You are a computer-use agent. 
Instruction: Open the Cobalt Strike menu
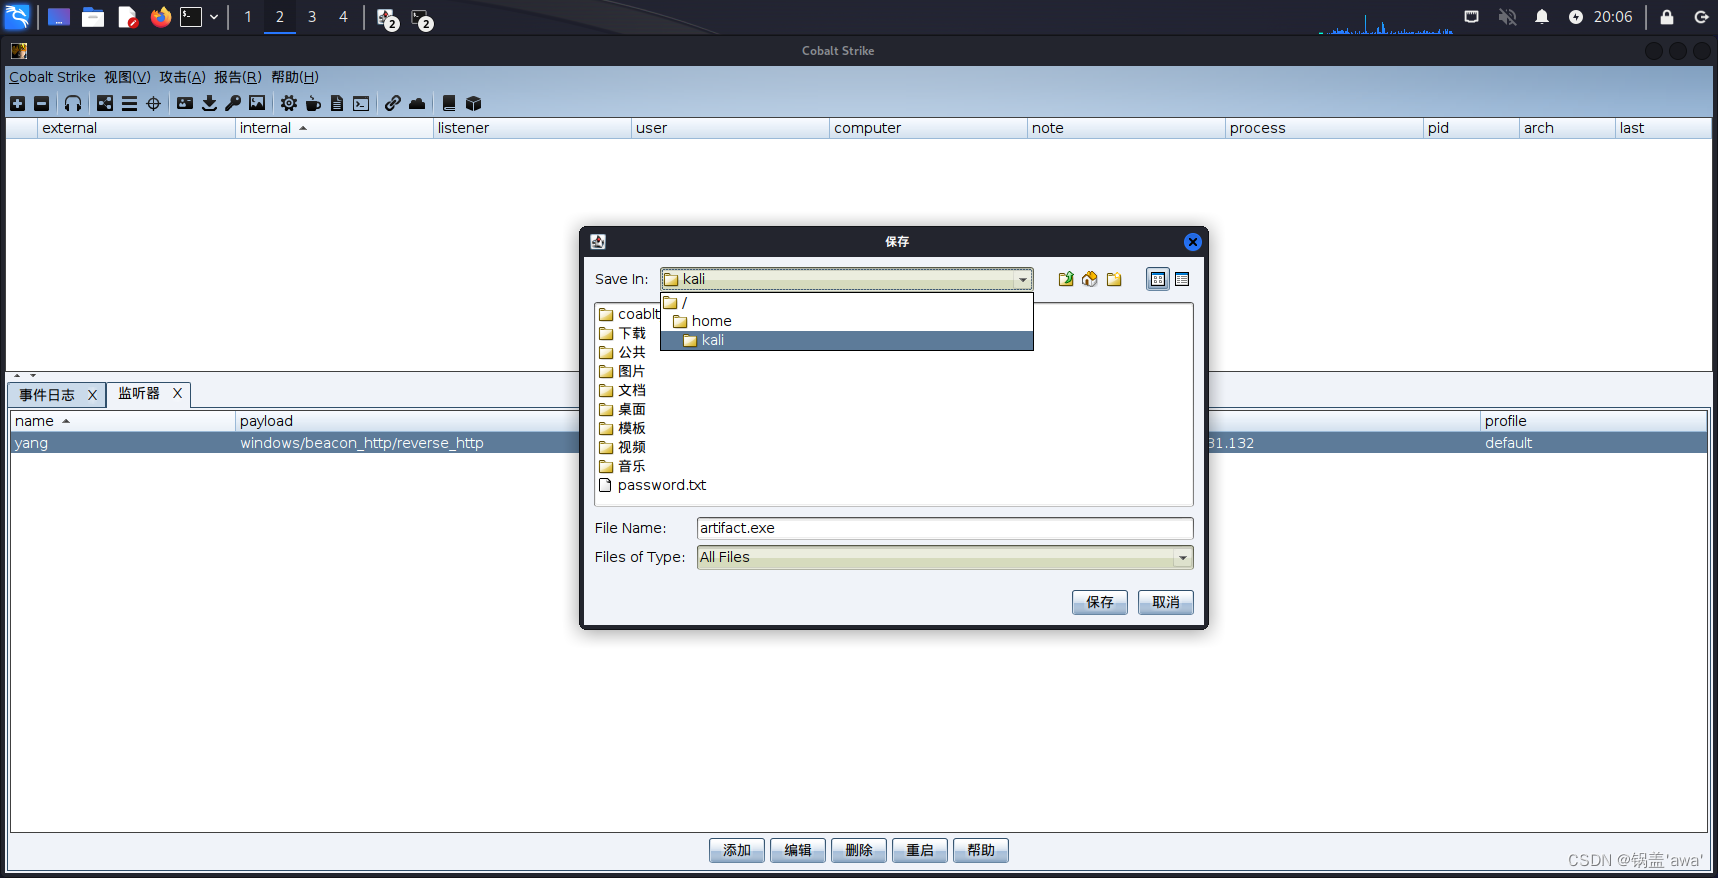(52, 77)
